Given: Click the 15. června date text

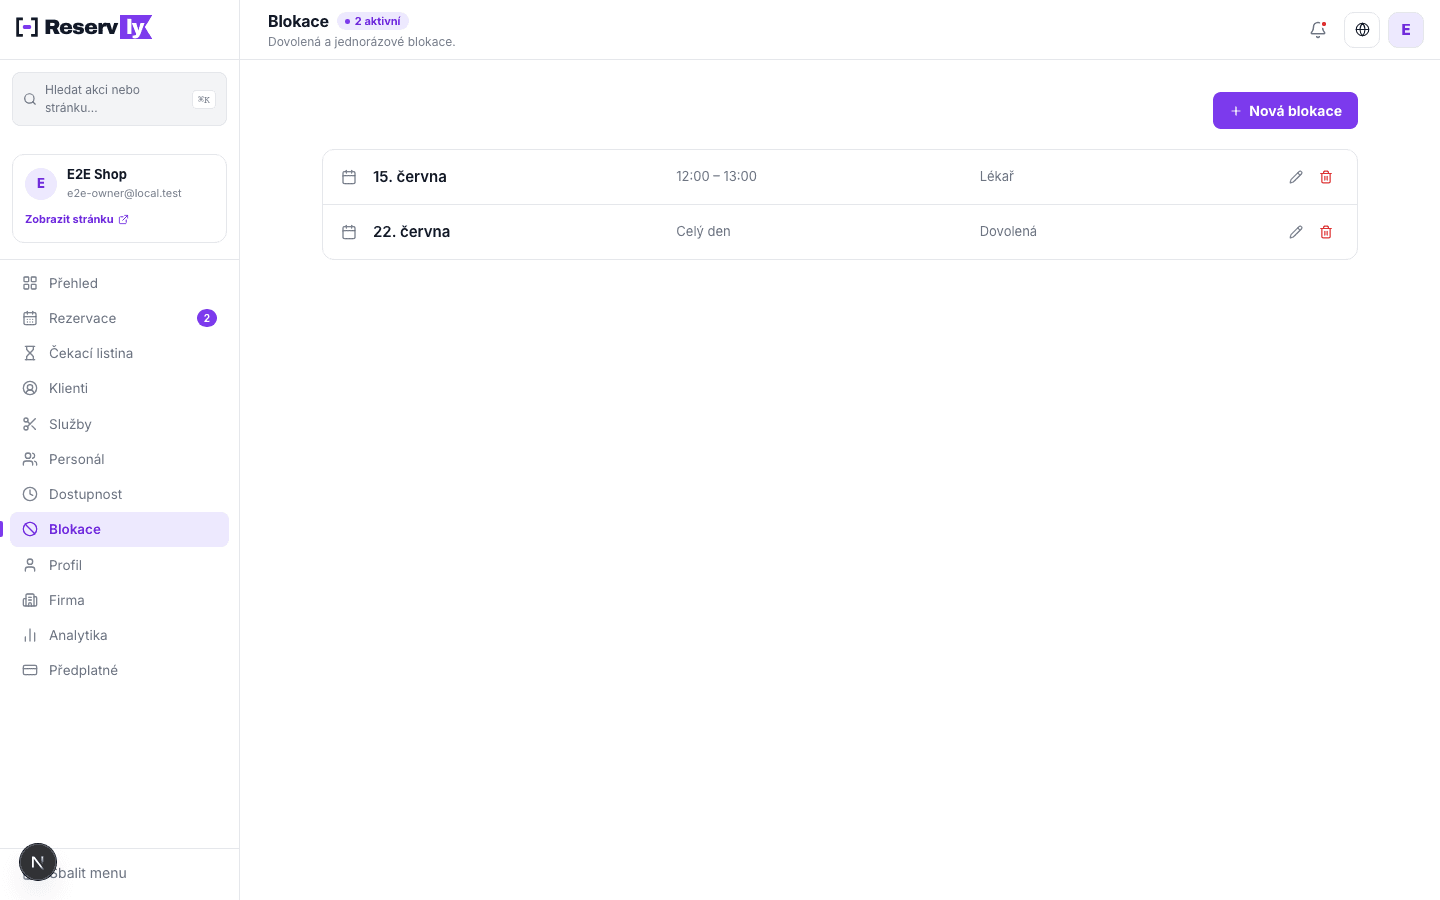Looking at the screenshot, I should click(x=410, y=177).
